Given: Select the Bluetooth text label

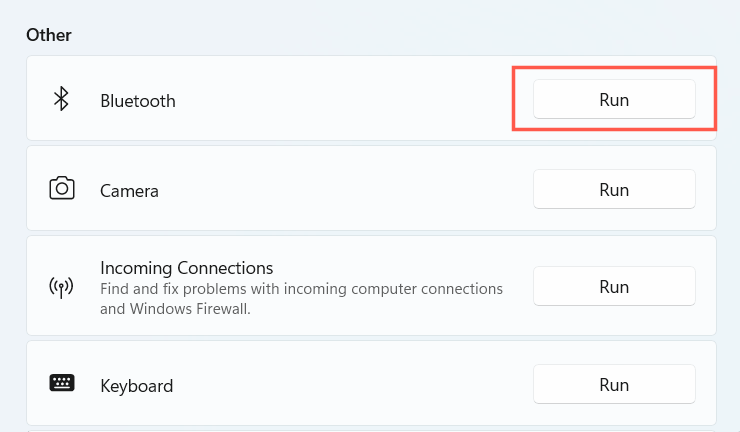Looking at the screenshot, I should 138,101.
